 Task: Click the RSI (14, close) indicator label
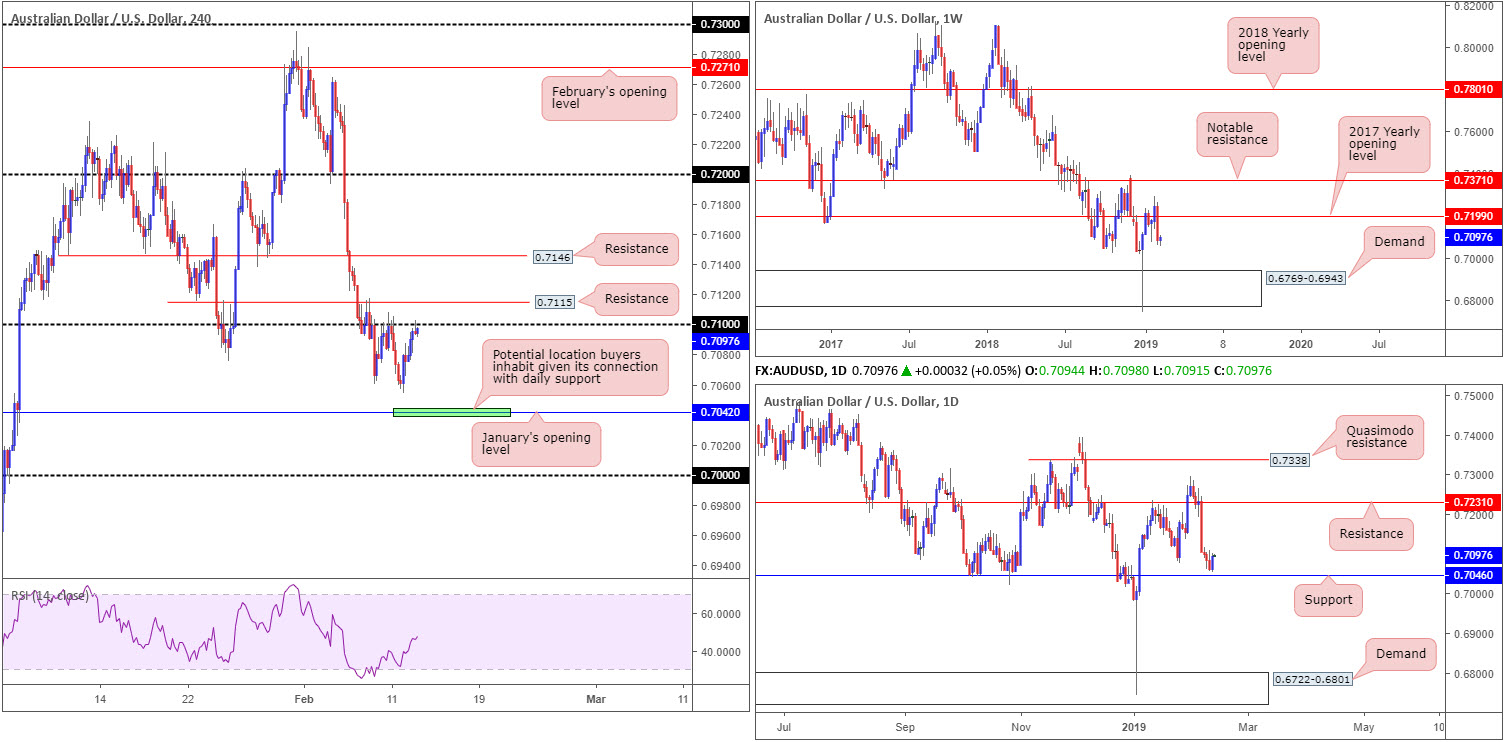coord(50,596)
